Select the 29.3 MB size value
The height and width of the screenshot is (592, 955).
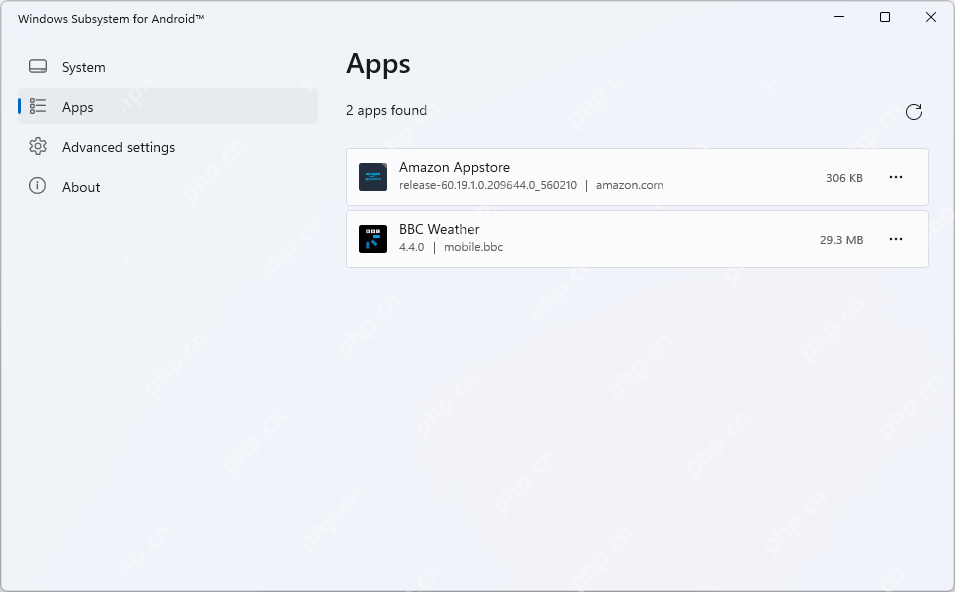pos(842,240)
